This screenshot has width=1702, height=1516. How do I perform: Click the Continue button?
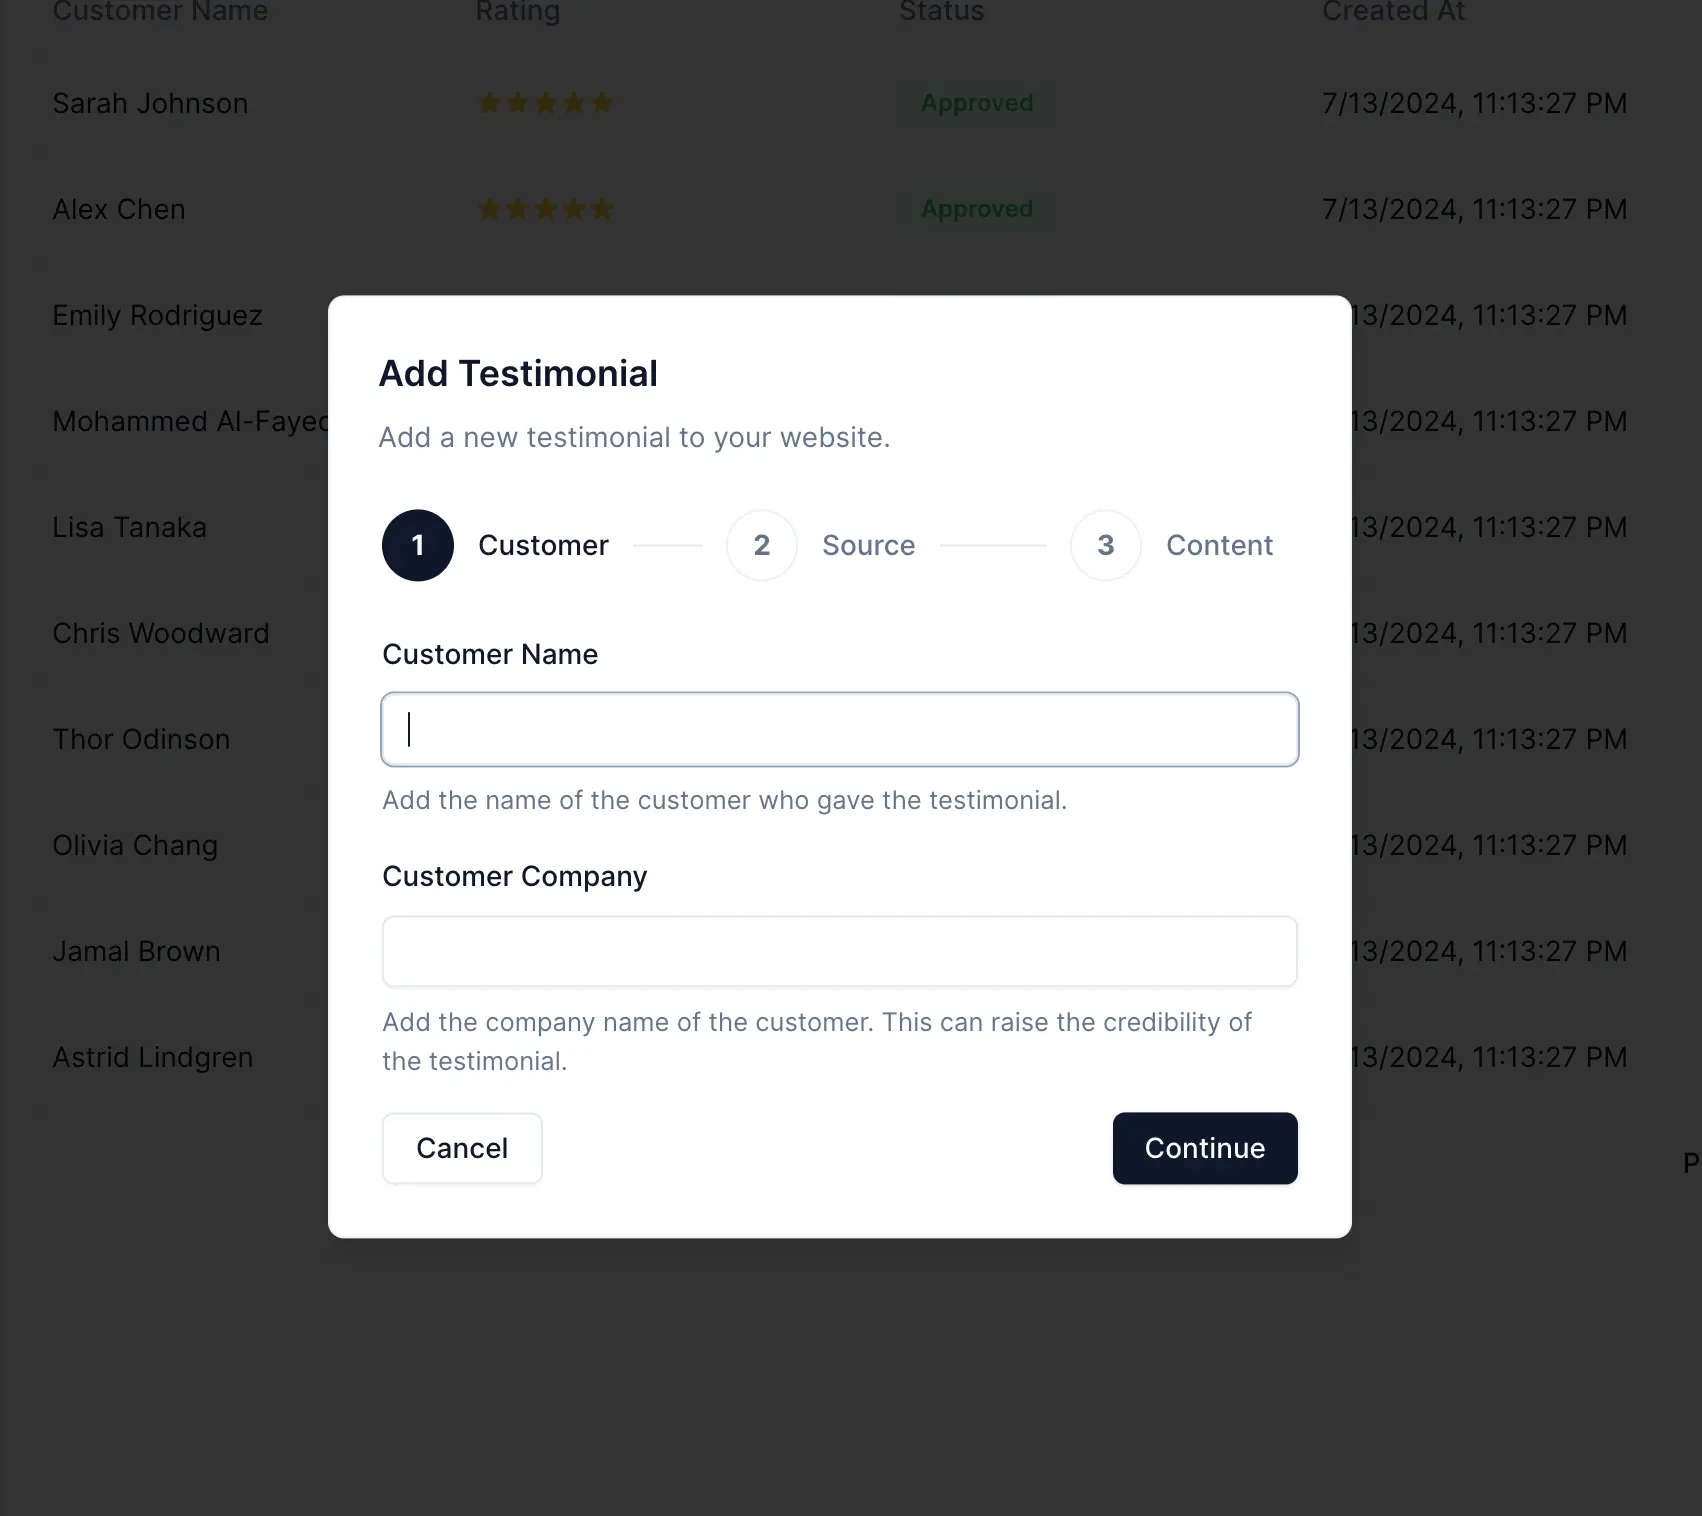coord(1204,1148)
